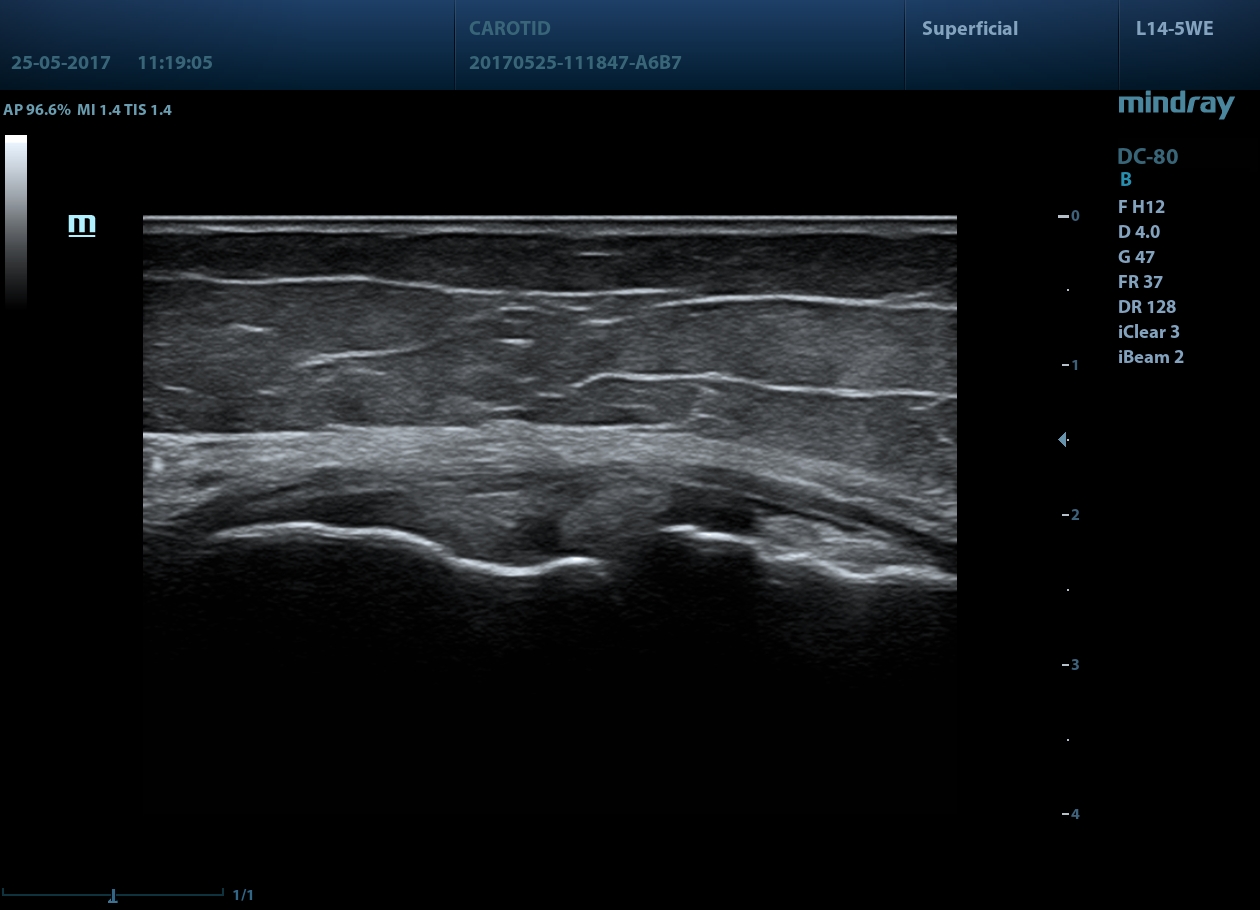Click the gain G 47 parameter
1260x910 pixels.
coord(1136,257)
